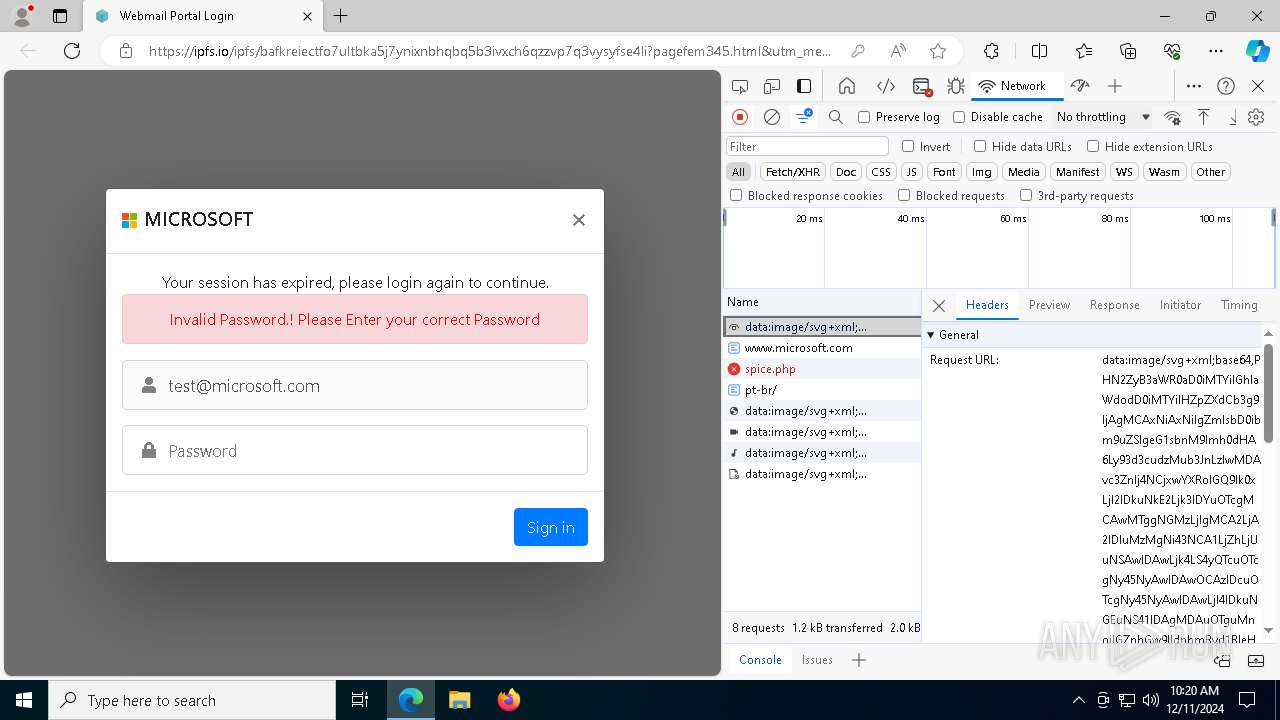Toggle the network filter bar icon
Screen dimensions: 1280x720
pyautogui.click(x=803, y=117)
